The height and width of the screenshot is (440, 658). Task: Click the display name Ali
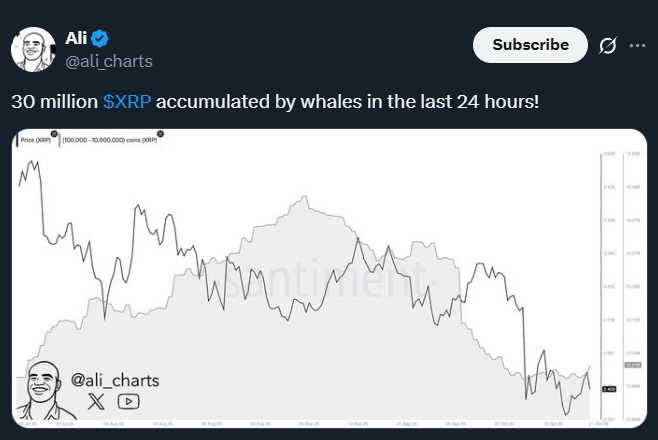76,39
